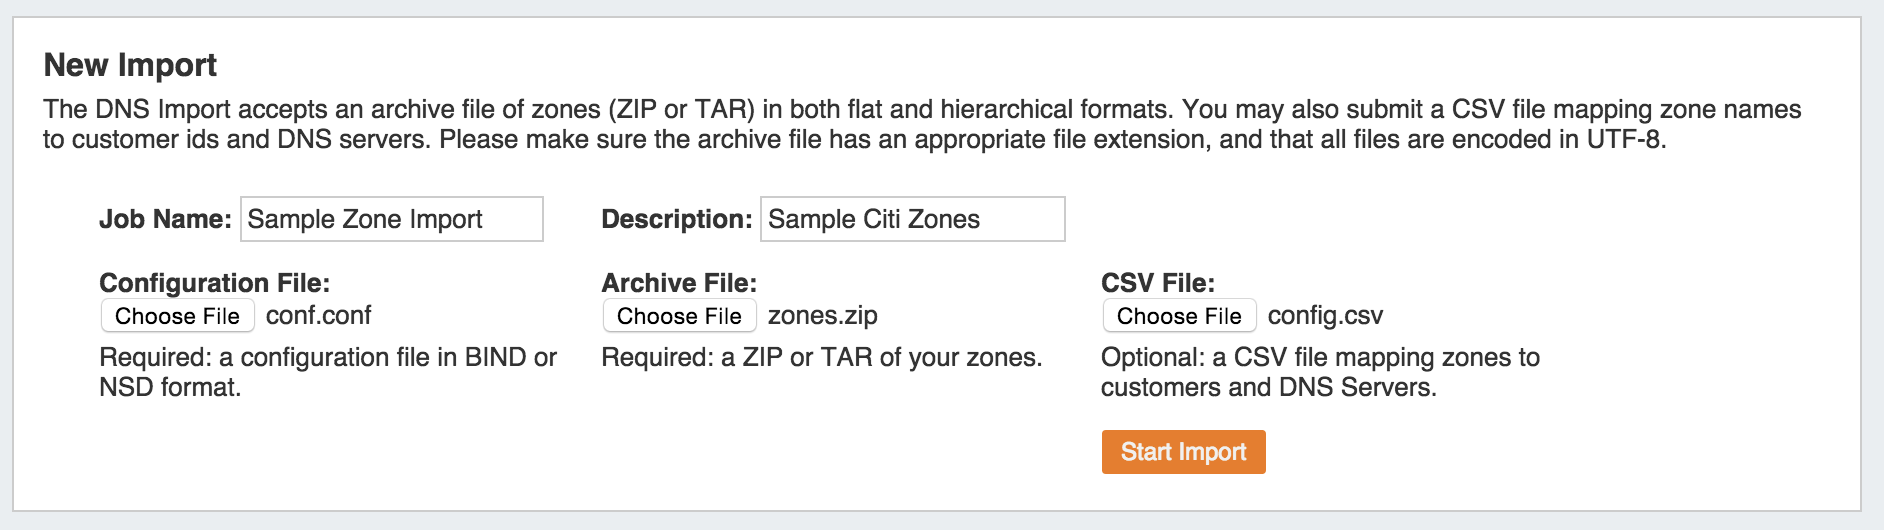Click the Job Name input field
The width and height of the screenshot is (1884, 530).
click(x=391, y=219)
